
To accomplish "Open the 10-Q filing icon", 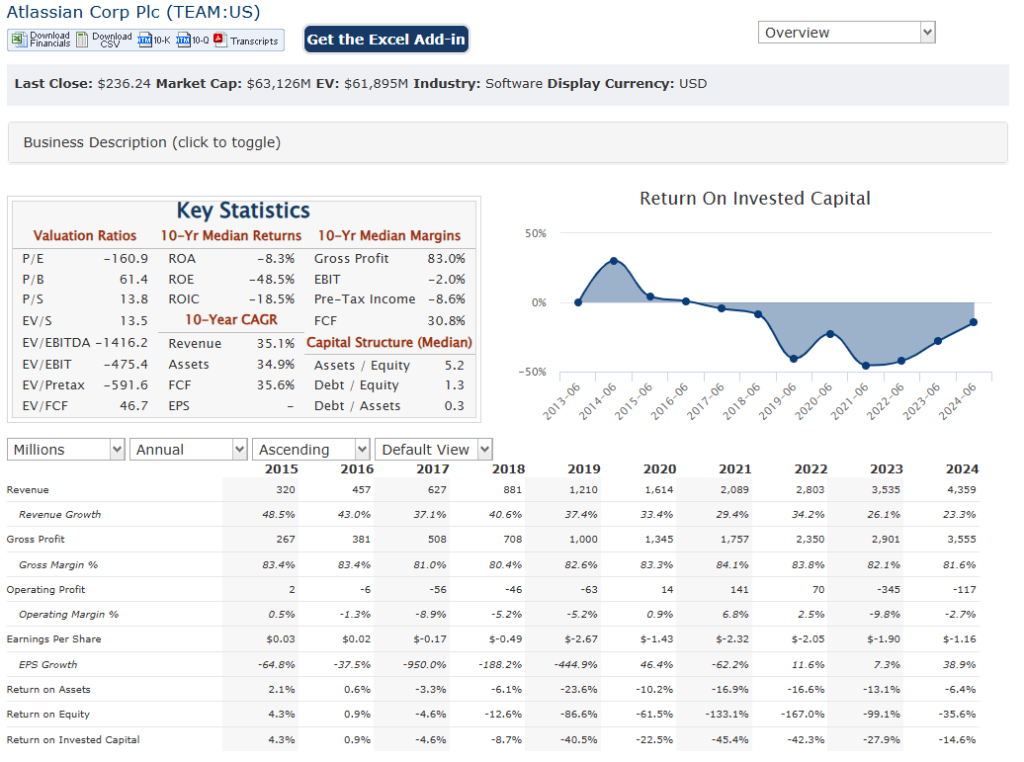I will [x=184, y=40].
